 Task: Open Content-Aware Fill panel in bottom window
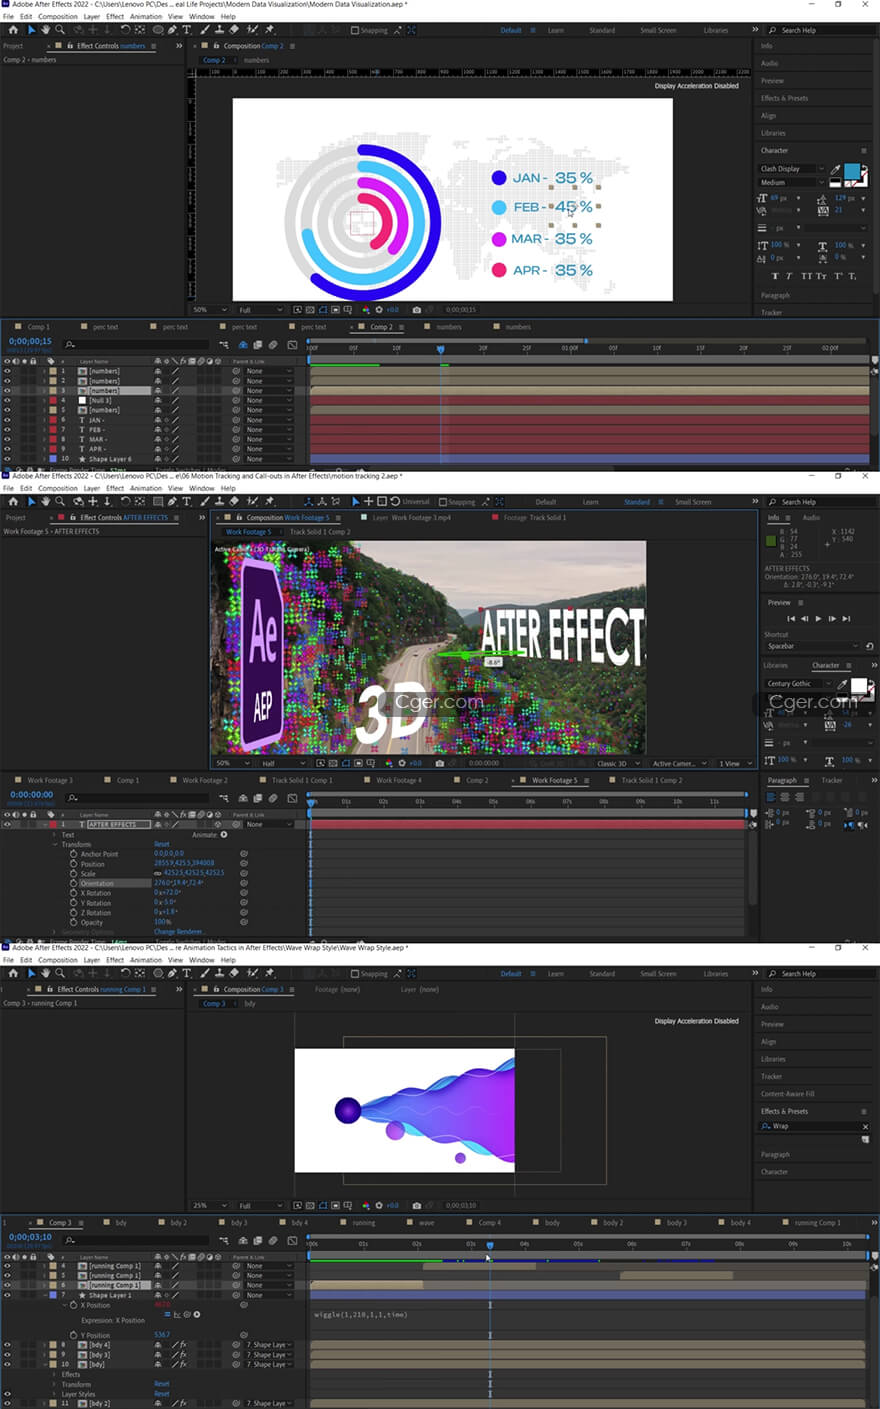point(788,1094)
